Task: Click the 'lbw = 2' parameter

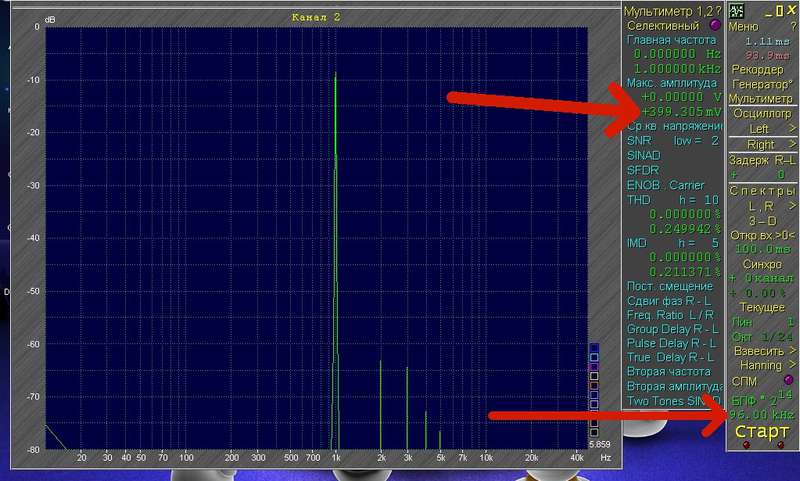Action: click(x=696, y=140)
